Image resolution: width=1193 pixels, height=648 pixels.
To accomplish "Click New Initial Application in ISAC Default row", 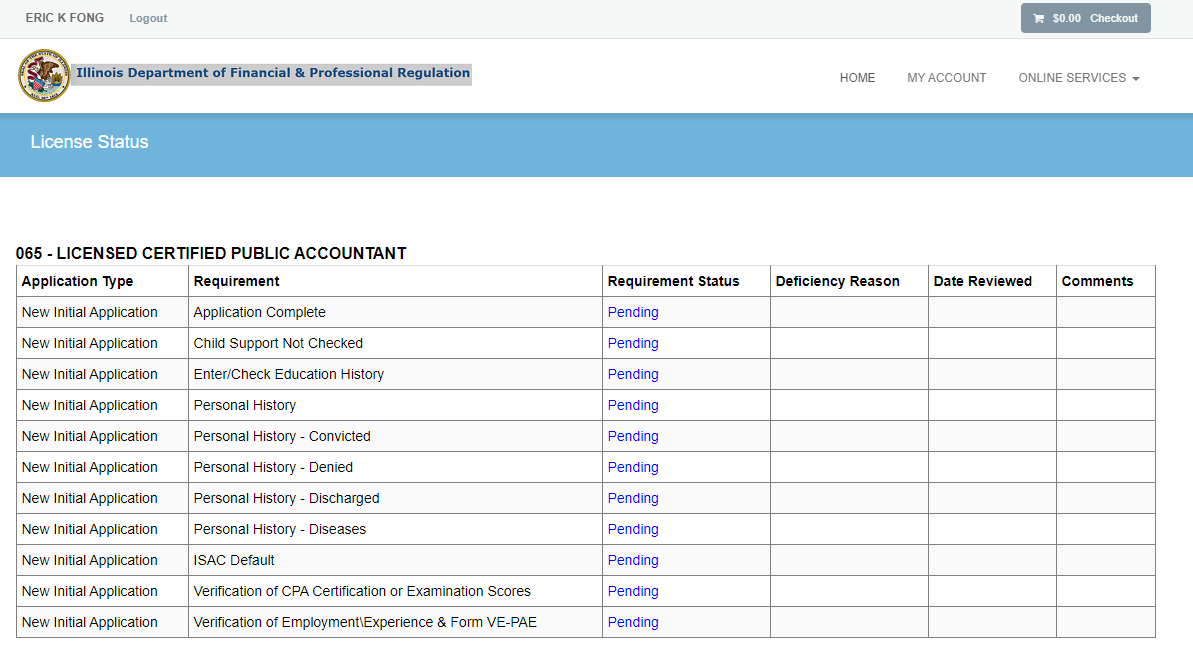I will pos(90,561).
